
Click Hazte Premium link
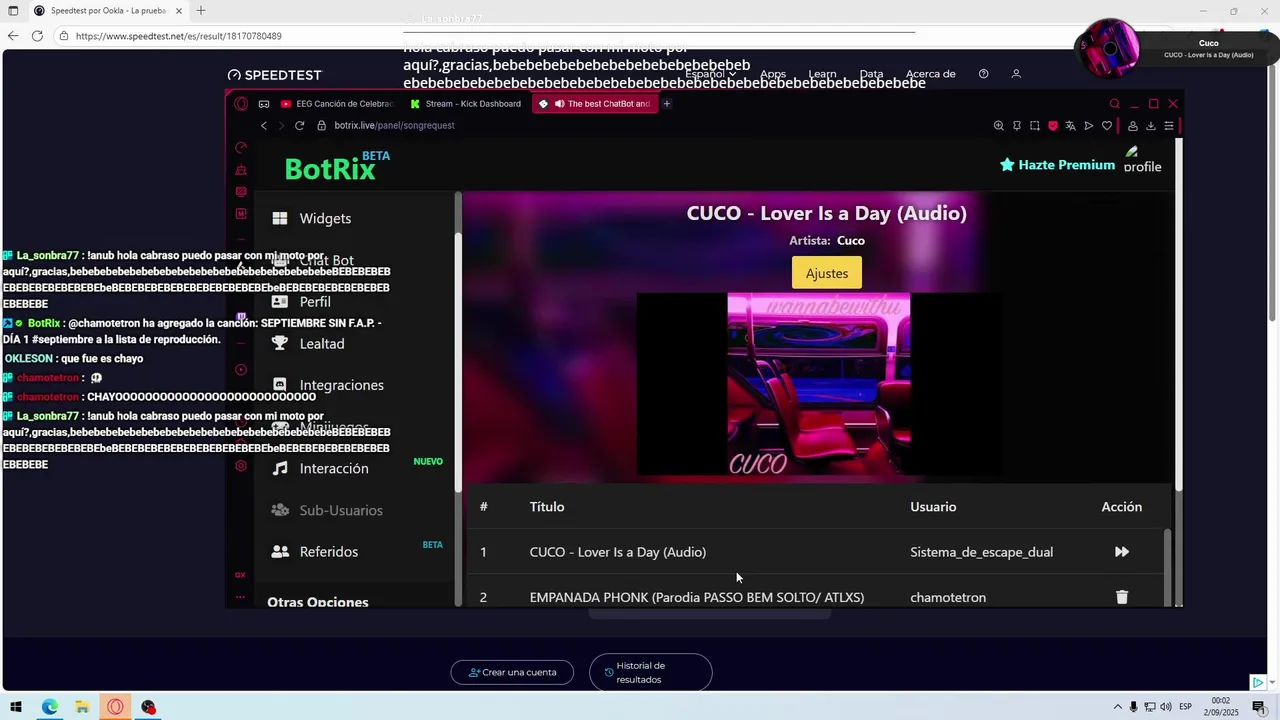pyautogui.click(x=1057, y=165)
